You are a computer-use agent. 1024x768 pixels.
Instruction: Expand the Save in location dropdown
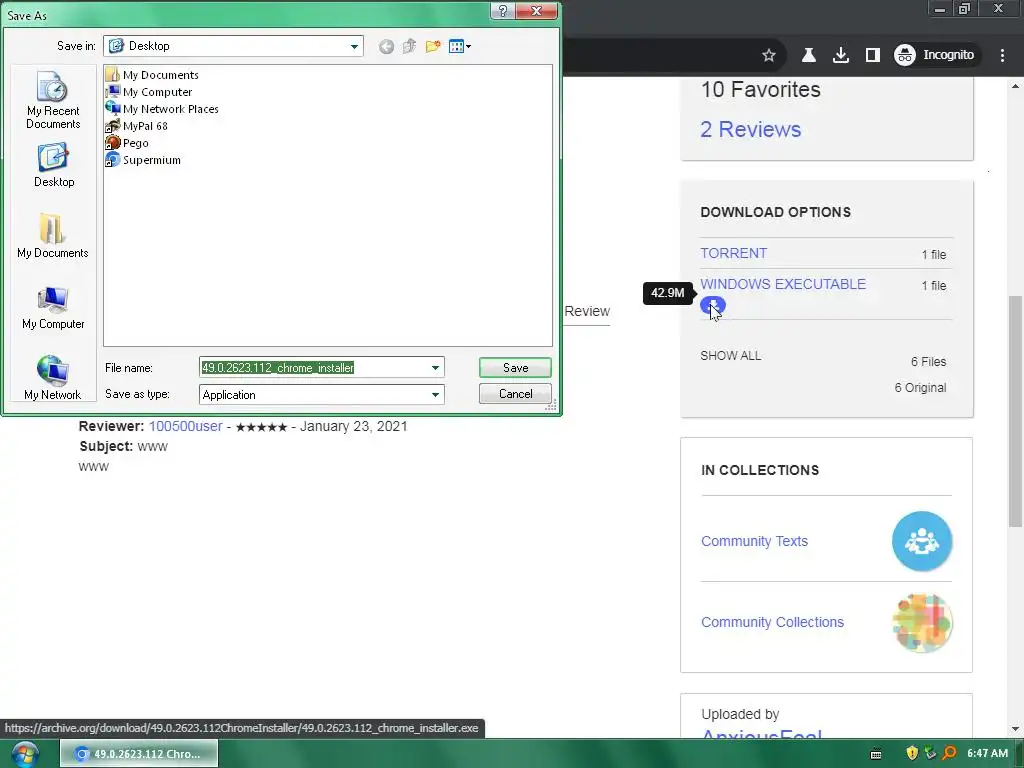click(354, 46)
